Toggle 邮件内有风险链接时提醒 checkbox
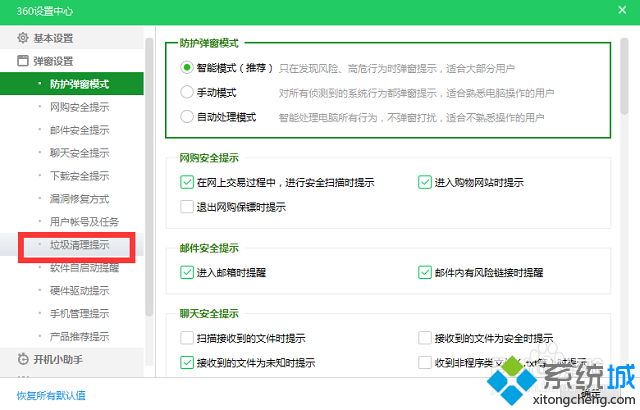The width and height of the screenshot is (640, 410). pyautogui.click(x=424, y=272)
